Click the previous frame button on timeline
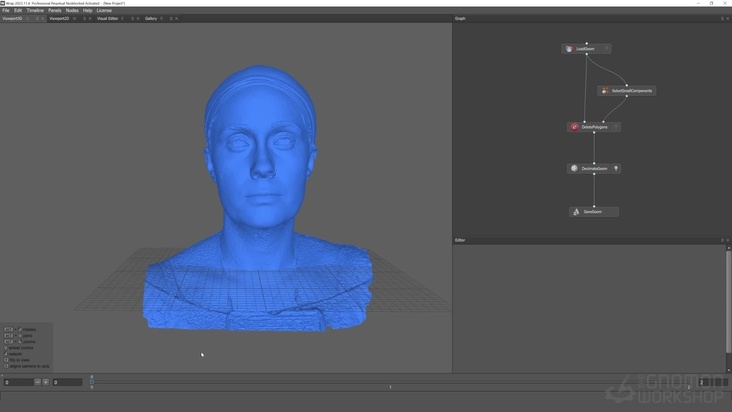732x412 pixels. [38, 382]
